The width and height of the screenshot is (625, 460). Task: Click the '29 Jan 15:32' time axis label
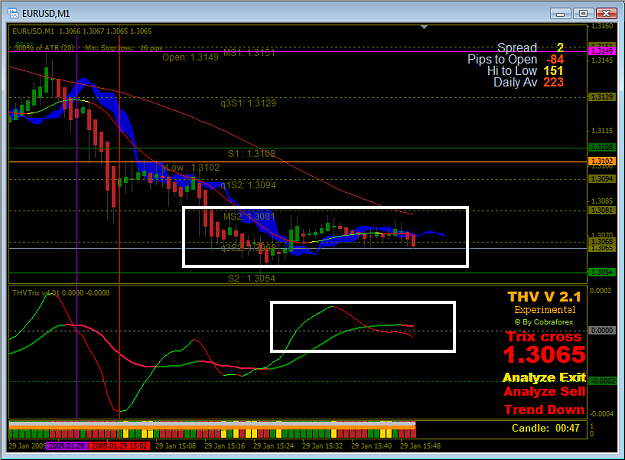(x=323, y=446)
